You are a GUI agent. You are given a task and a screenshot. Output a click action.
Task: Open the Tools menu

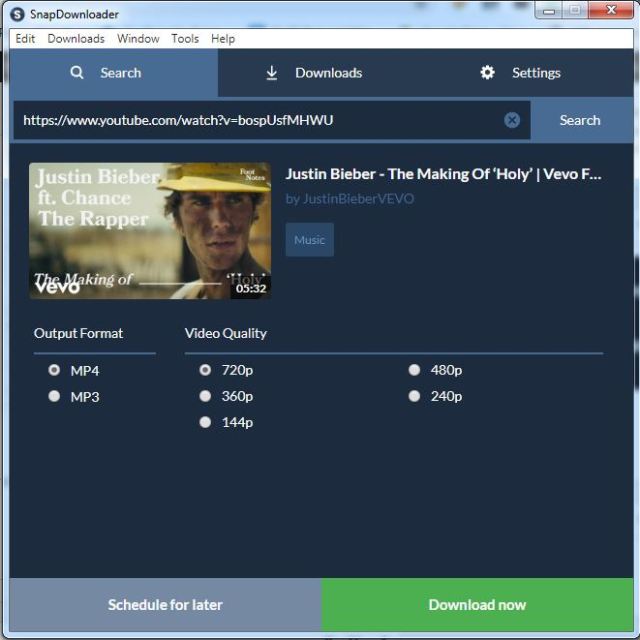pos(185,39)
